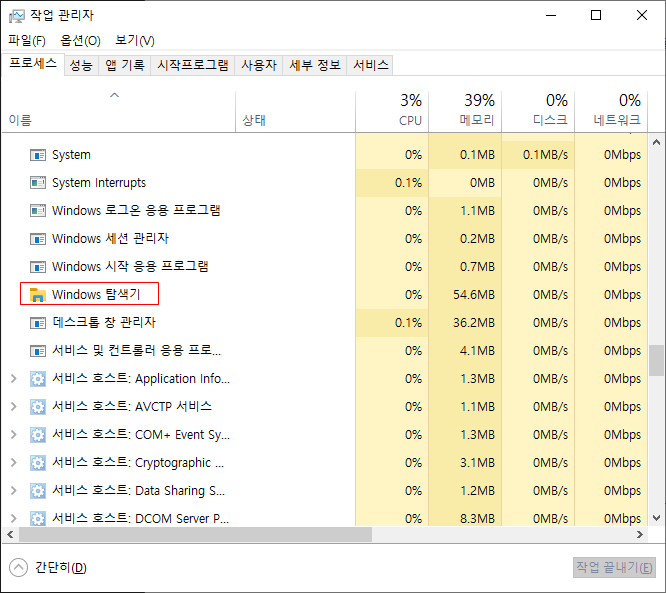Click gear icon of 서비스 호스트: DCOM Server
The width and height of the screenshot is (666, 593).
pos(38,519)
